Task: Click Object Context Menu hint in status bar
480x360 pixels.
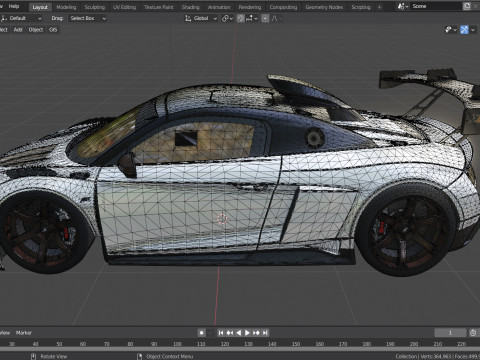Action: (169, 356)
